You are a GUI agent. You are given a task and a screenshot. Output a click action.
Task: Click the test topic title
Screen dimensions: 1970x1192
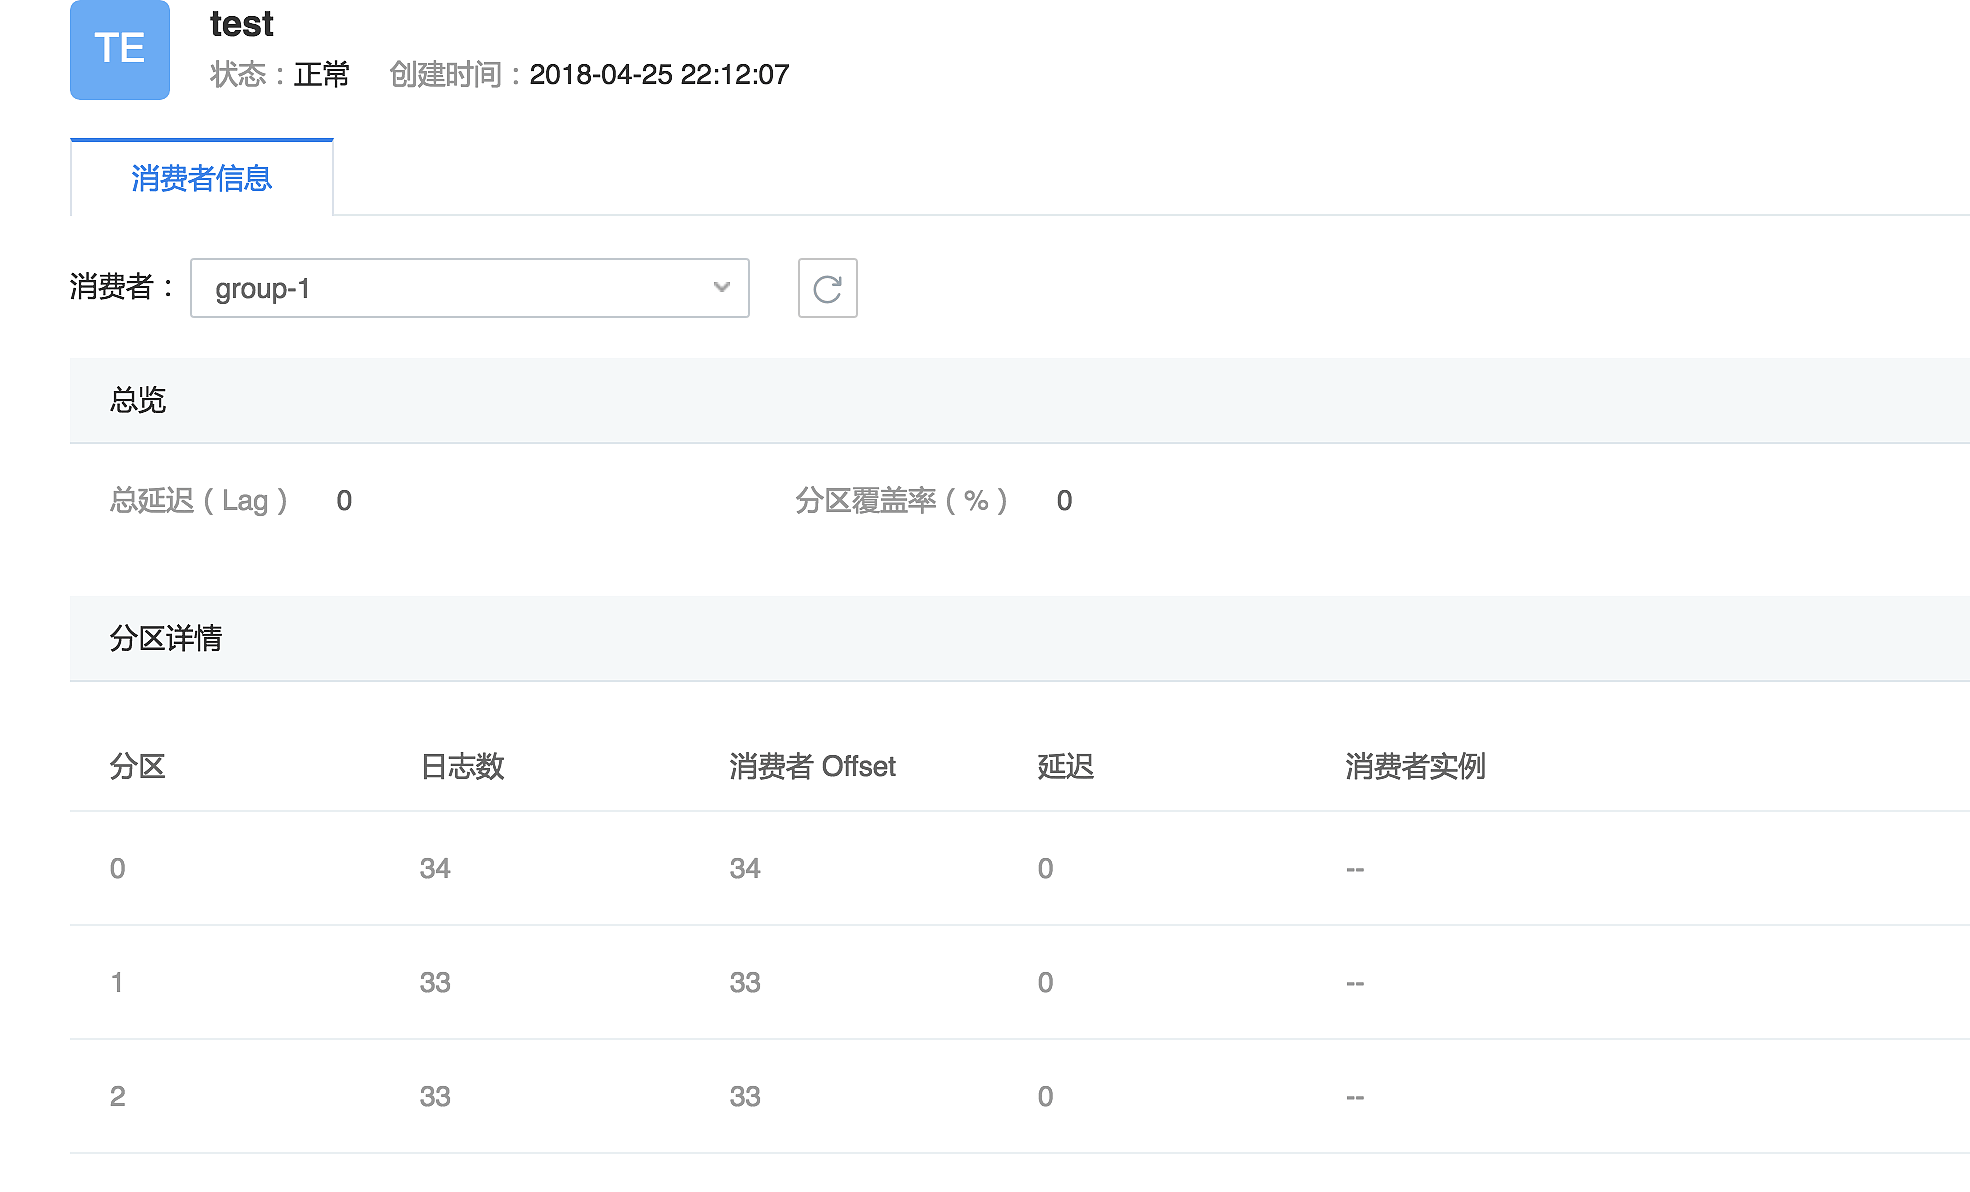(241, 24)
